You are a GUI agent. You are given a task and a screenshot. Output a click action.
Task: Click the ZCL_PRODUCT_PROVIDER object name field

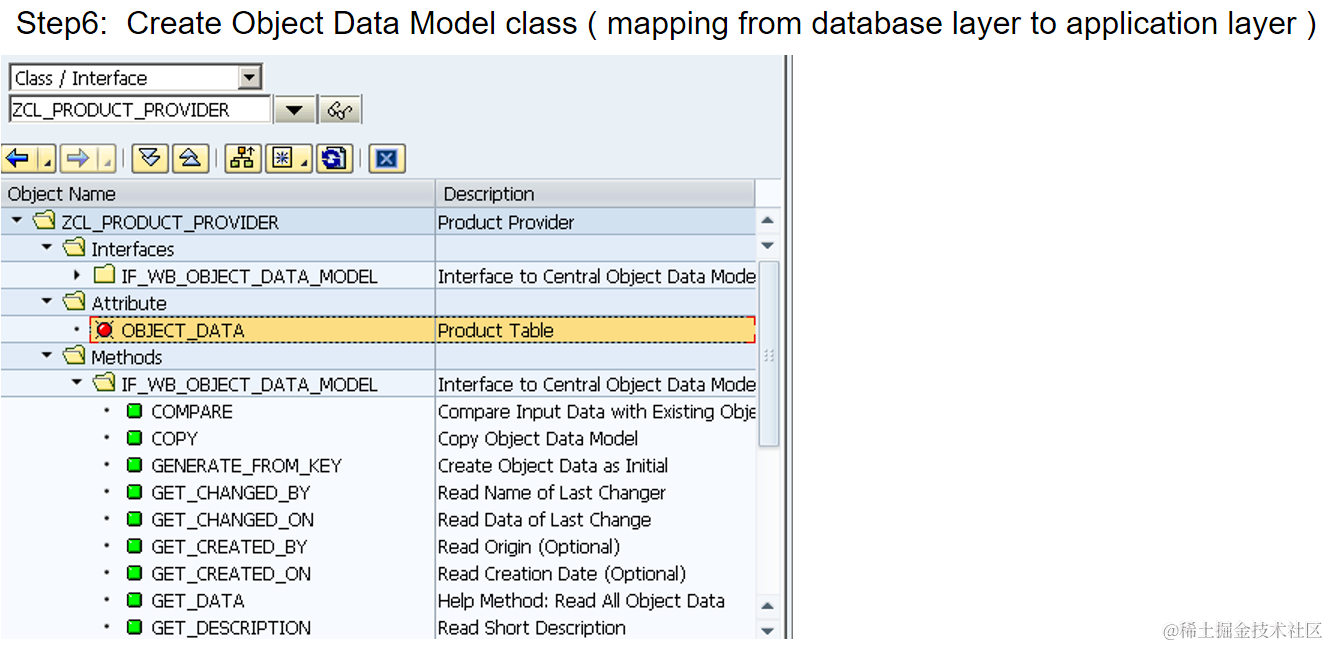click(x=140, y=110)
